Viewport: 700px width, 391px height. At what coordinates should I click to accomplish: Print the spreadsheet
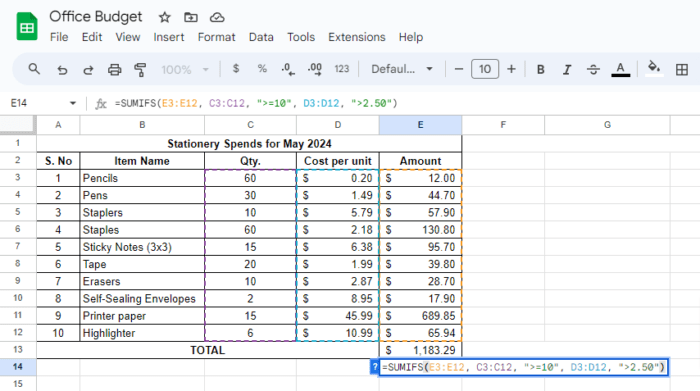pos(114,70)
